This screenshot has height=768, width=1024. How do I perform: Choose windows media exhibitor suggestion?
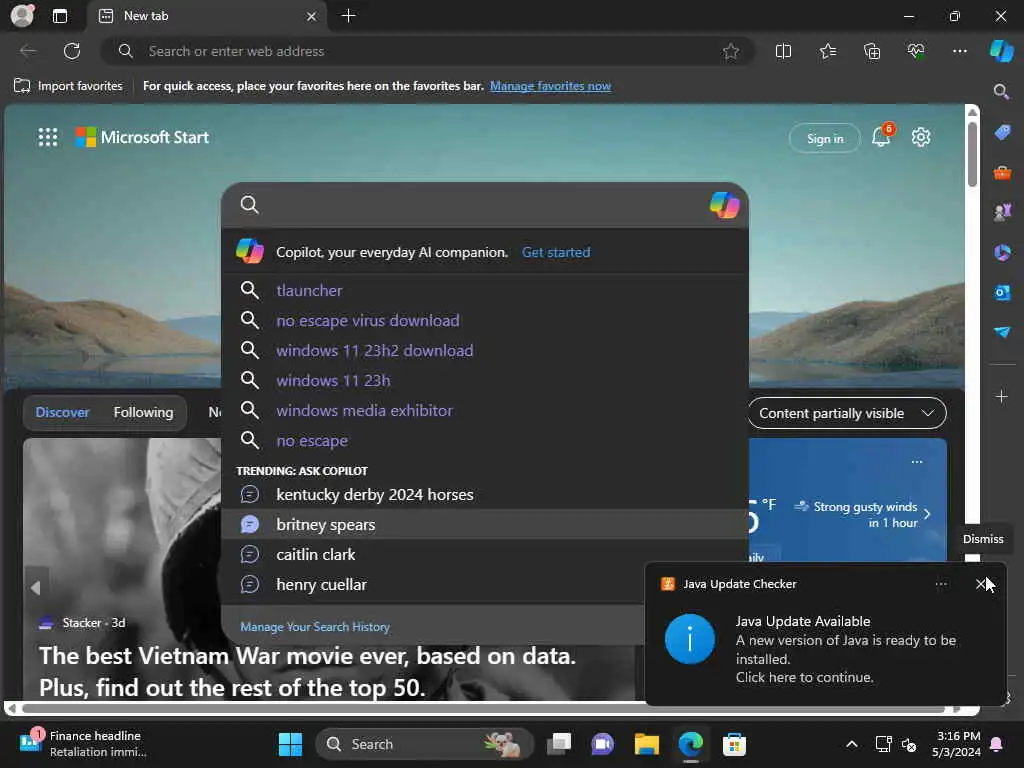[485, 410]
